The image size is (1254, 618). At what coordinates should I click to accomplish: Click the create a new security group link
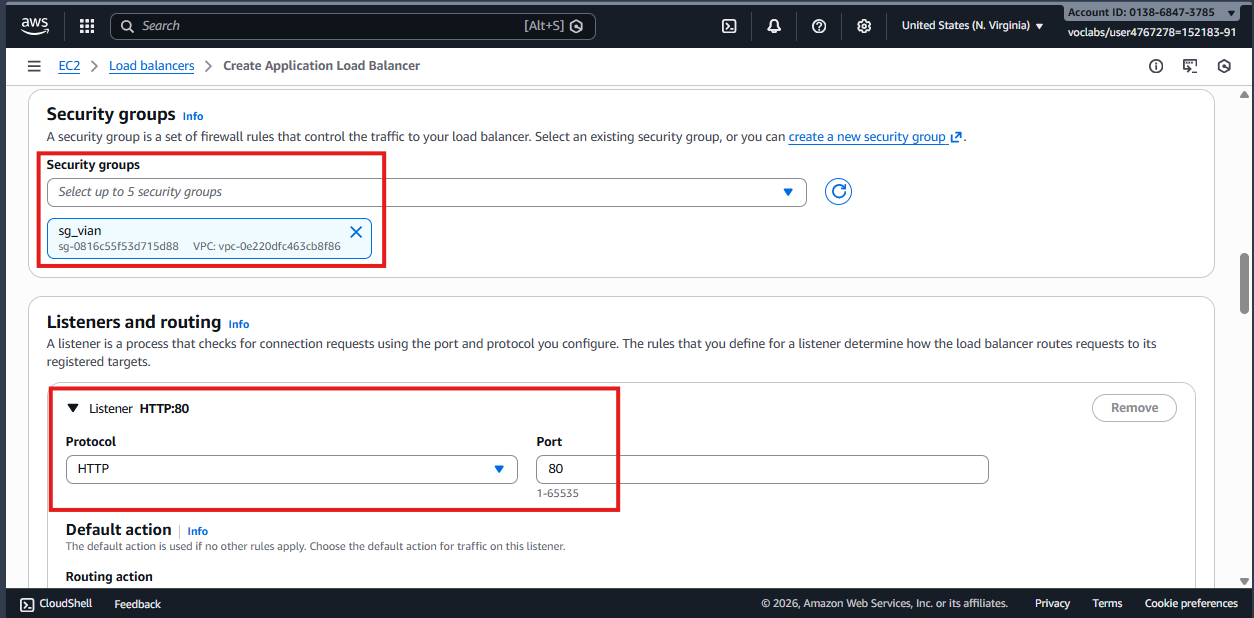867,137
